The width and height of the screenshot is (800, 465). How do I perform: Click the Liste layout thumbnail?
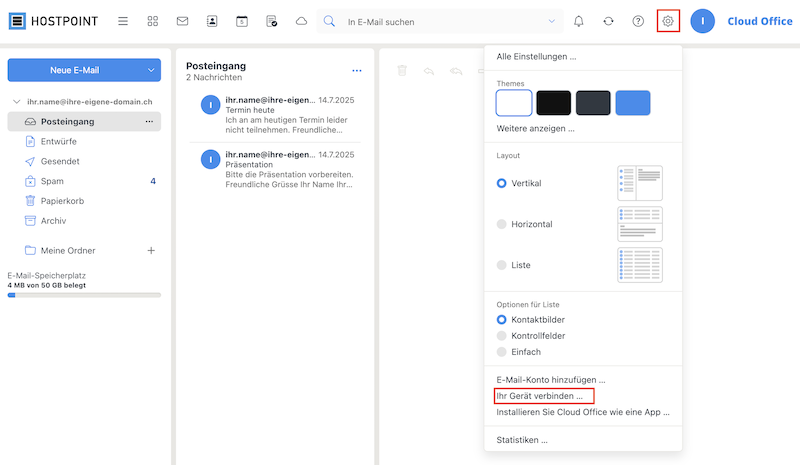(x=640, y=265)
